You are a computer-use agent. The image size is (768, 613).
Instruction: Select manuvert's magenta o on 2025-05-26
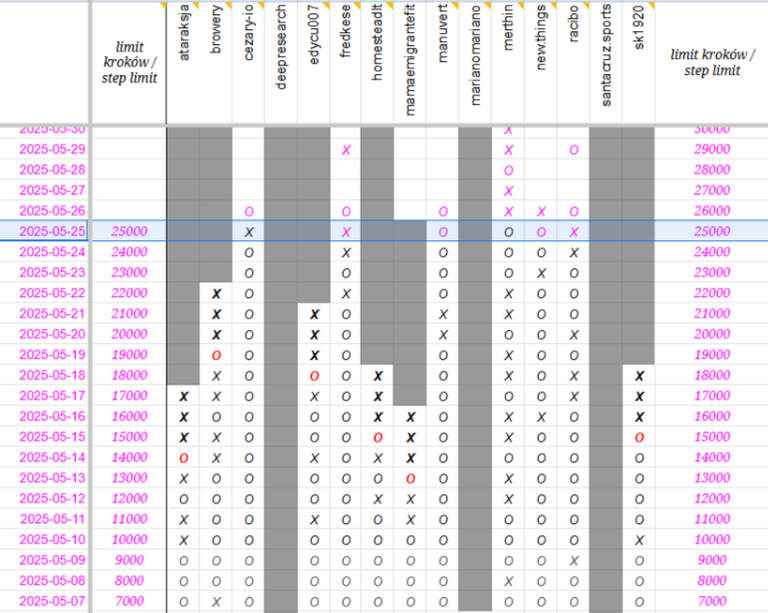[443, 212]
